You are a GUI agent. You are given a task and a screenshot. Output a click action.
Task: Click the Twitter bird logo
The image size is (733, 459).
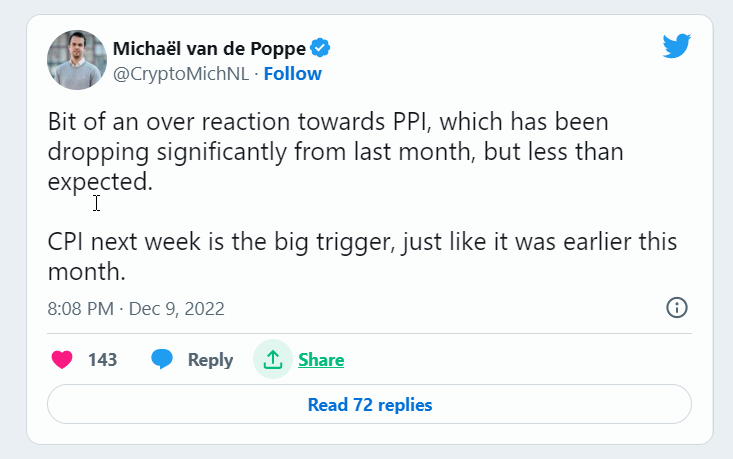tap(677, 45)
